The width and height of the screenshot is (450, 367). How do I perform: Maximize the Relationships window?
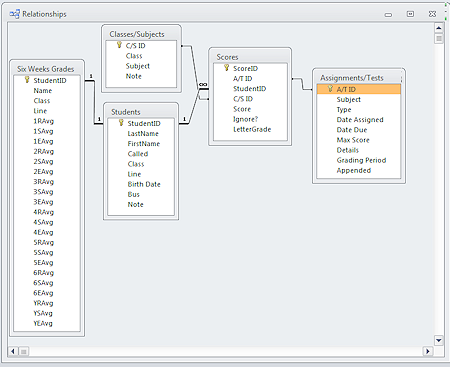coord(410,14)
